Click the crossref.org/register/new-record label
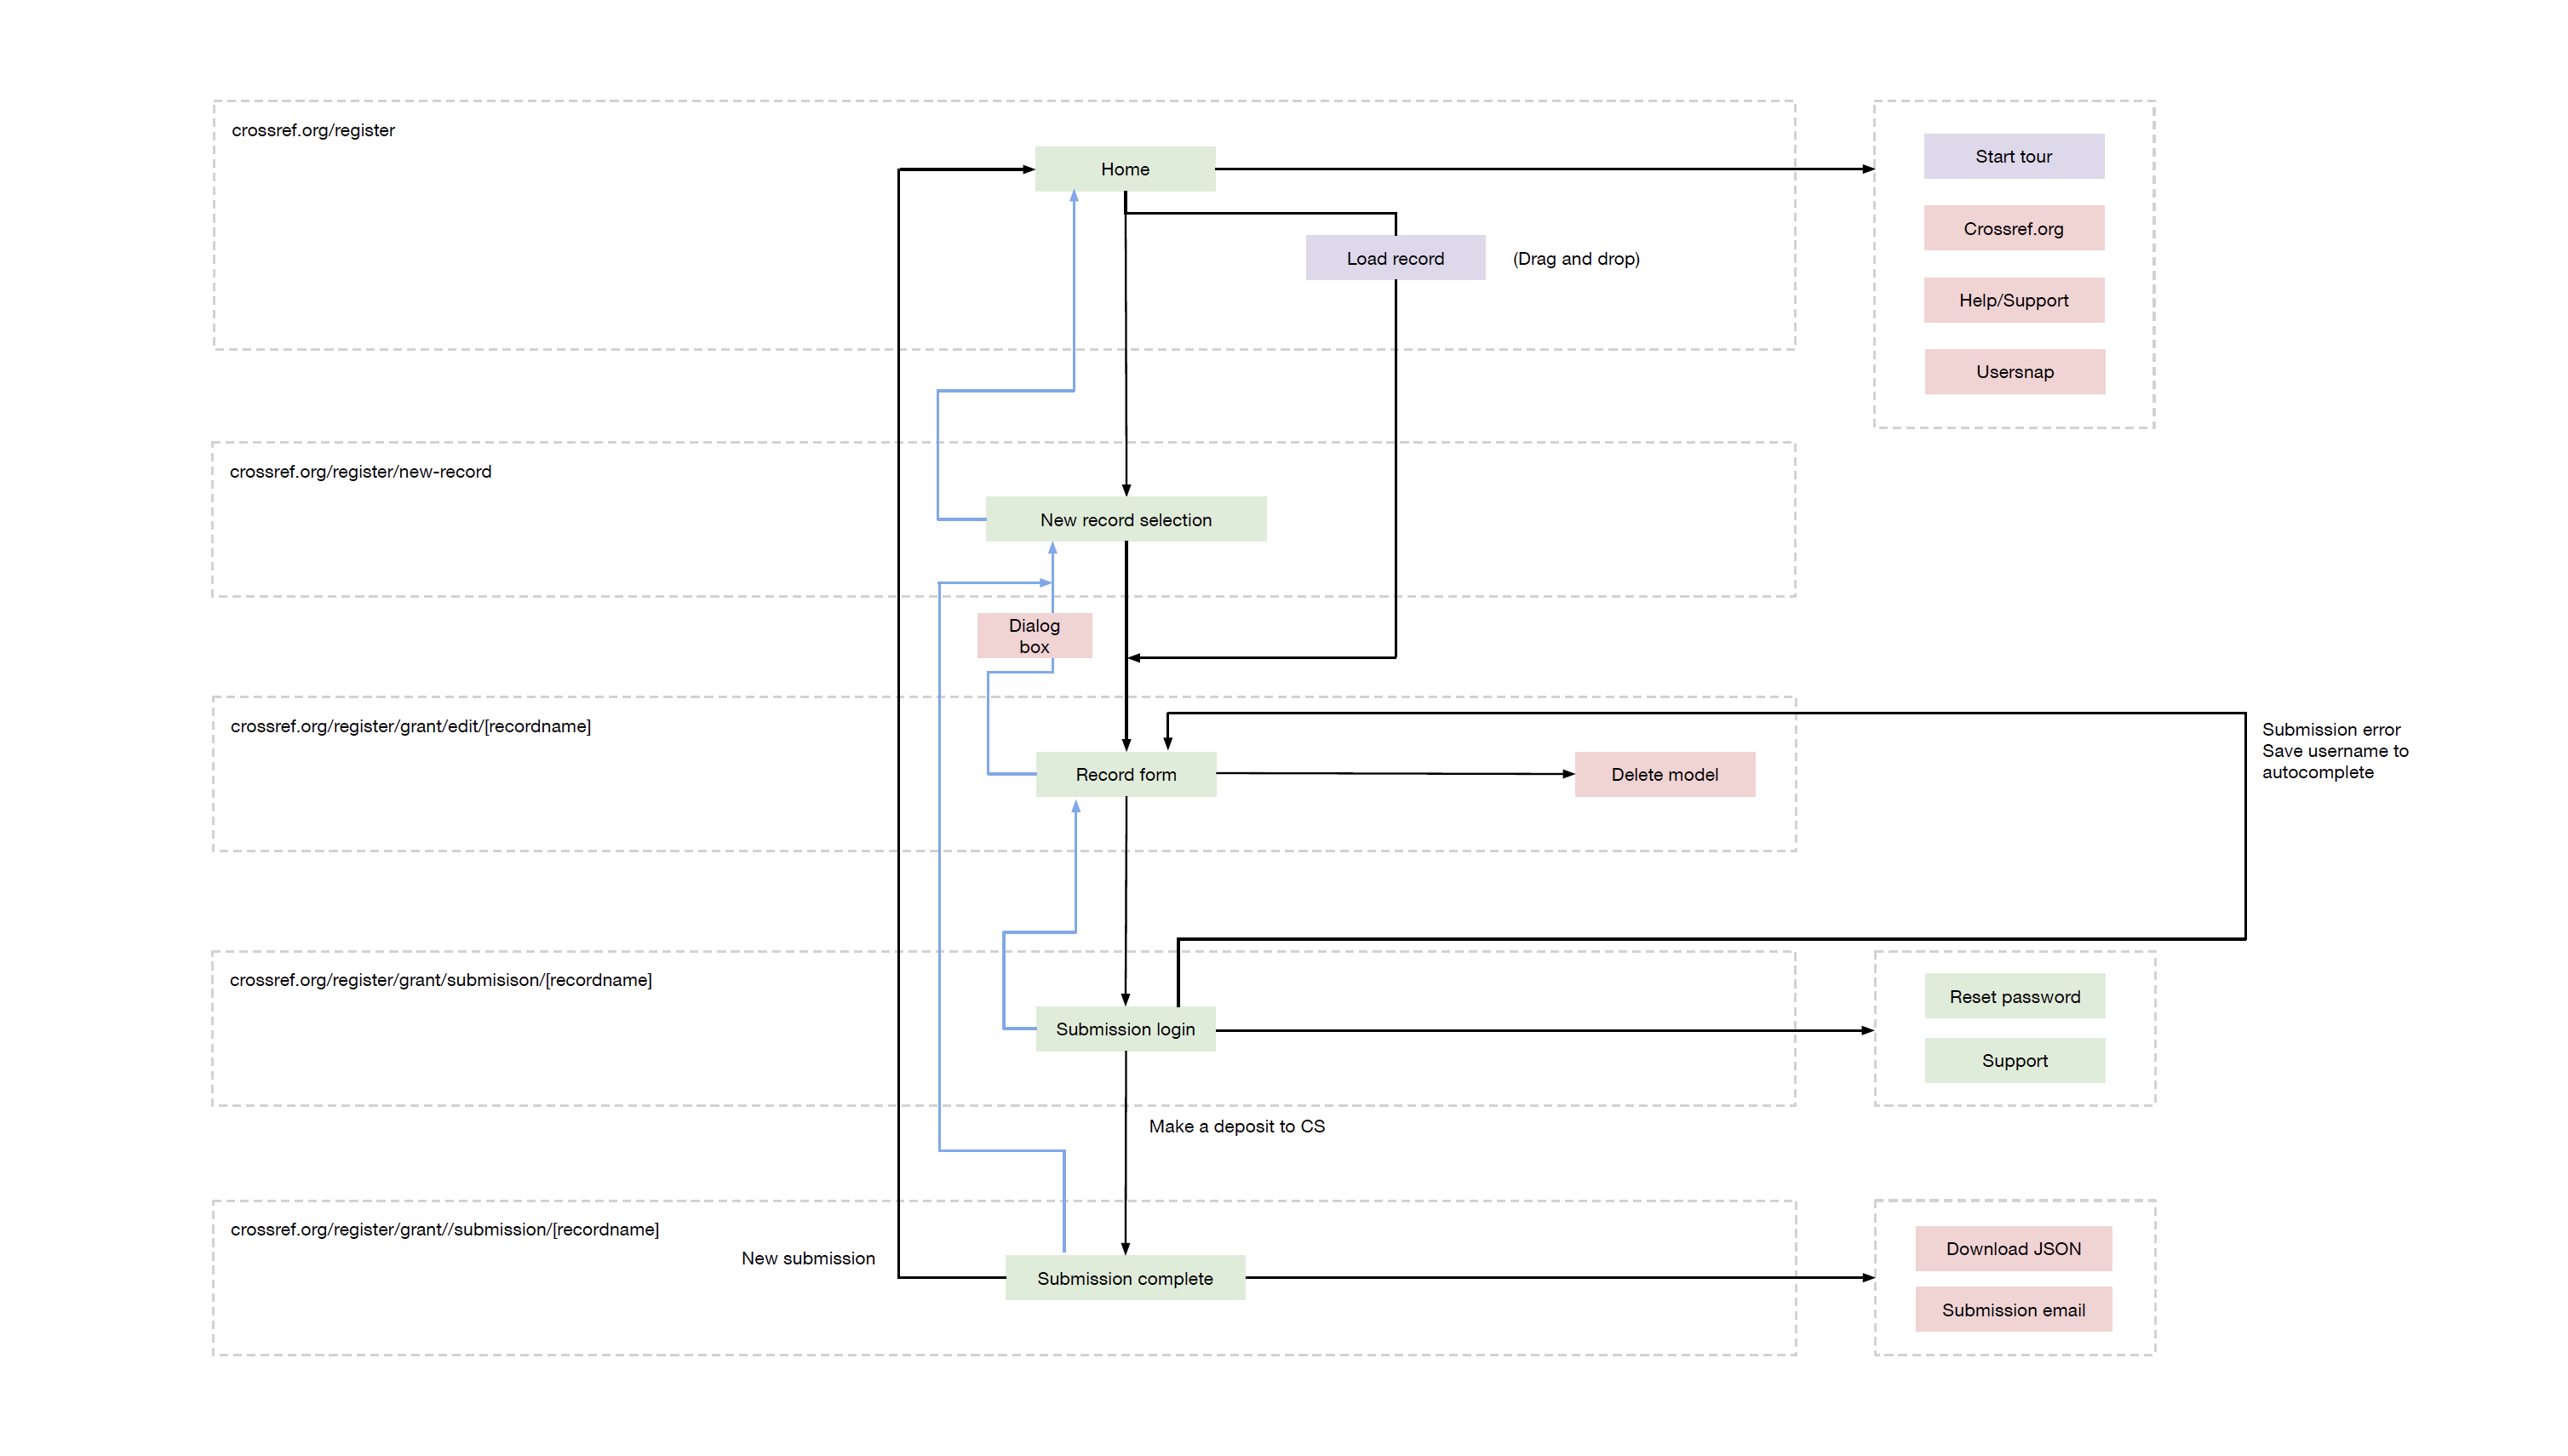The width and height of the screenshot is (2568, 1456). tap(360, 471)
